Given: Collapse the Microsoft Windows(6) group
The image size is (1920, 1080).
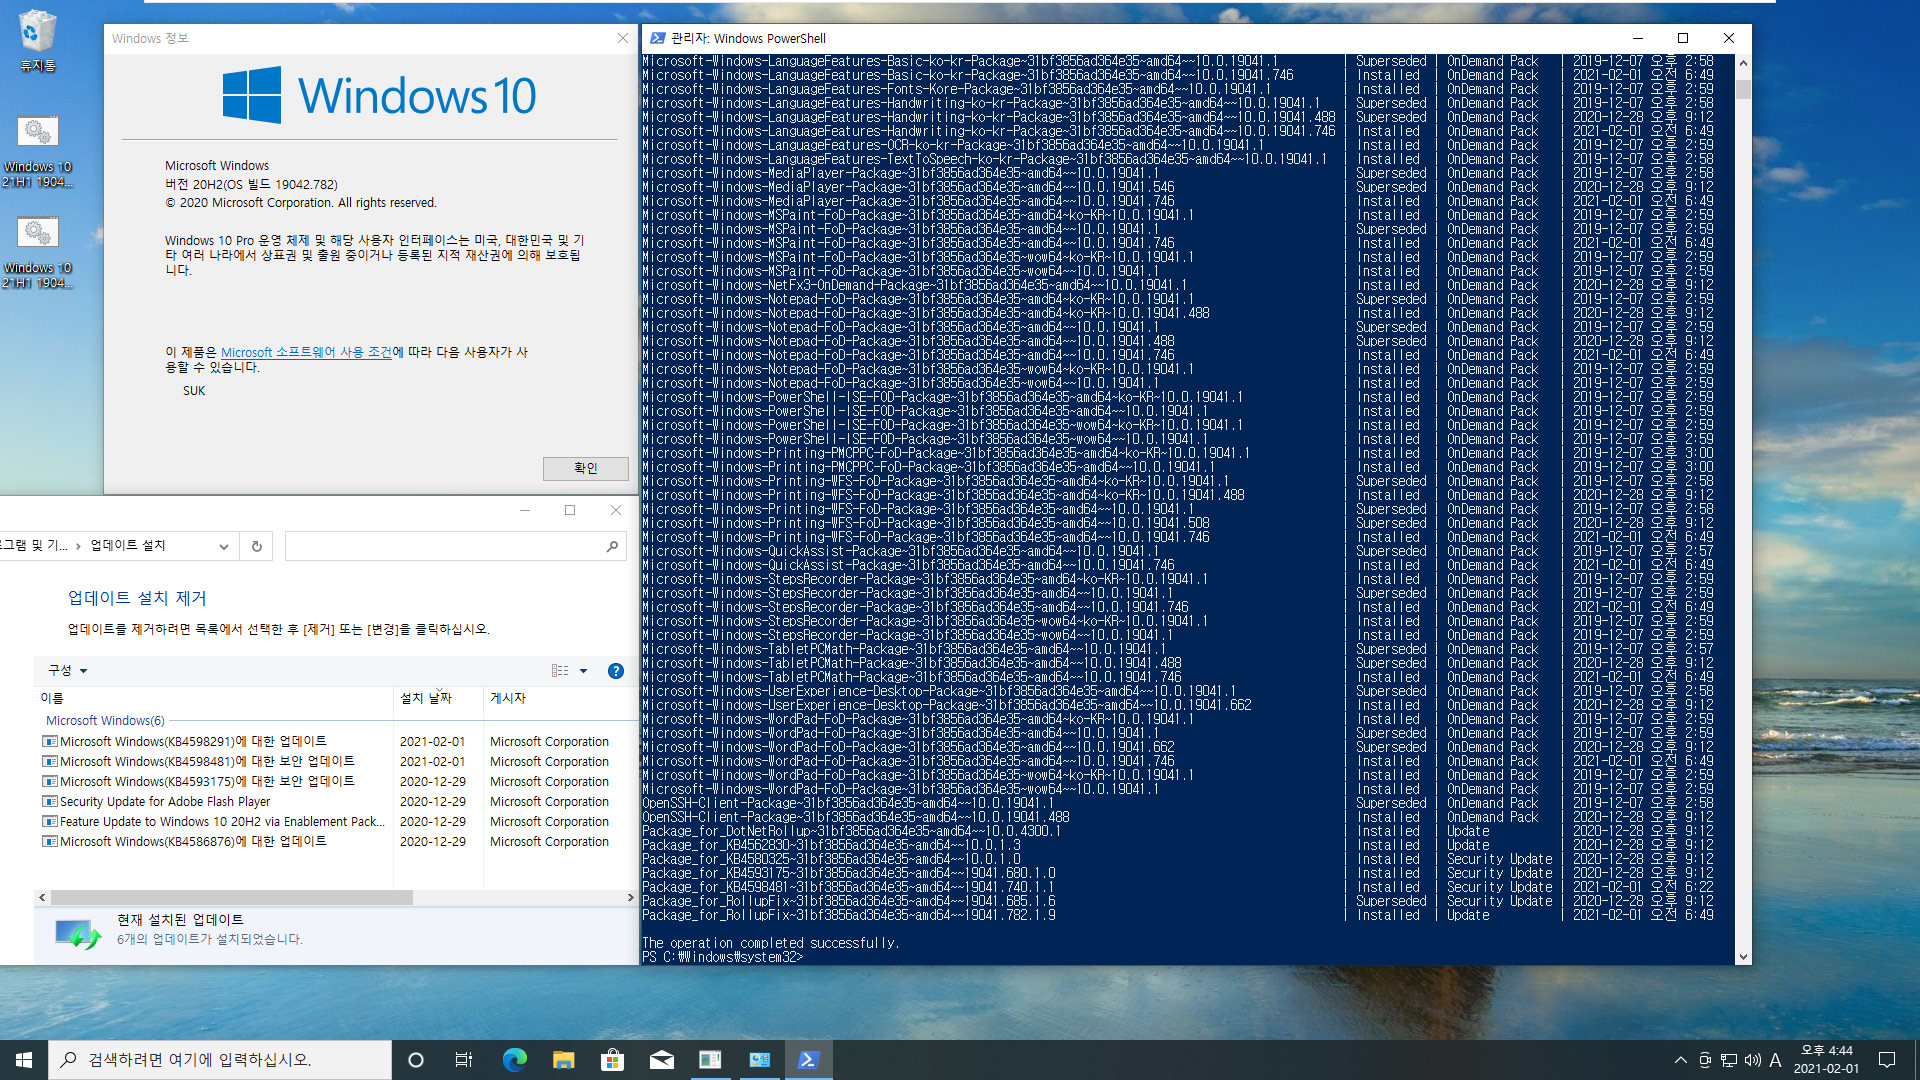Looking at the screenshot, I should coord(105,720).
